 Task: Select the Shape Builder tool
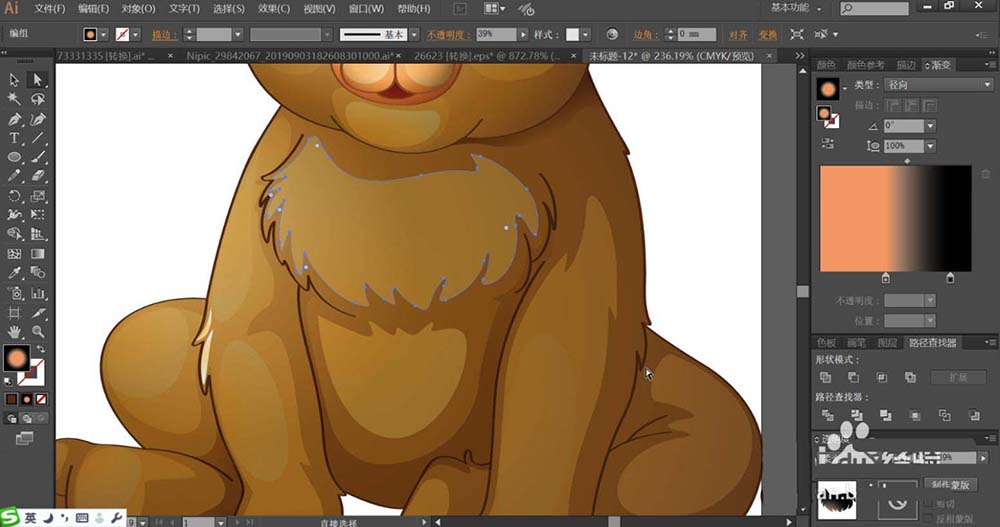14,234
